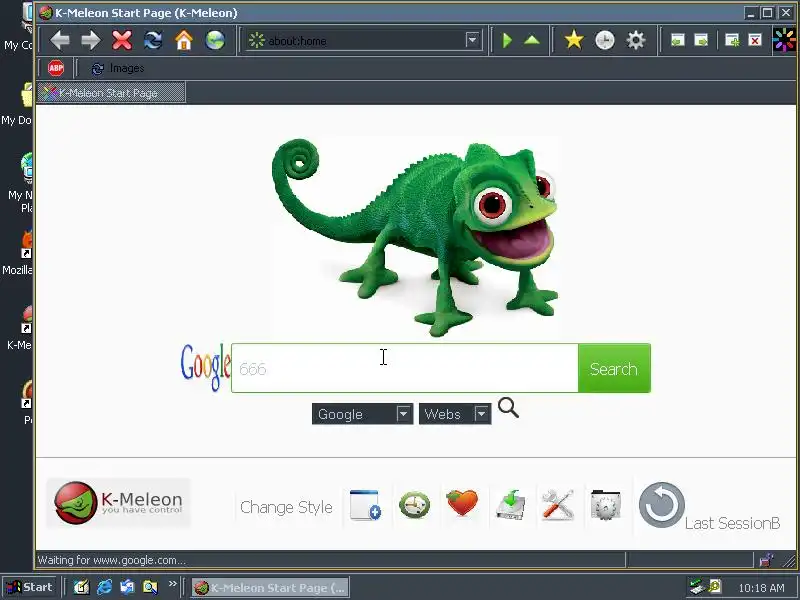Image resolution: width=800 pixels, height=600 pixels.
Task: Stop page loading with the red X
Action: tap(122, 40)
